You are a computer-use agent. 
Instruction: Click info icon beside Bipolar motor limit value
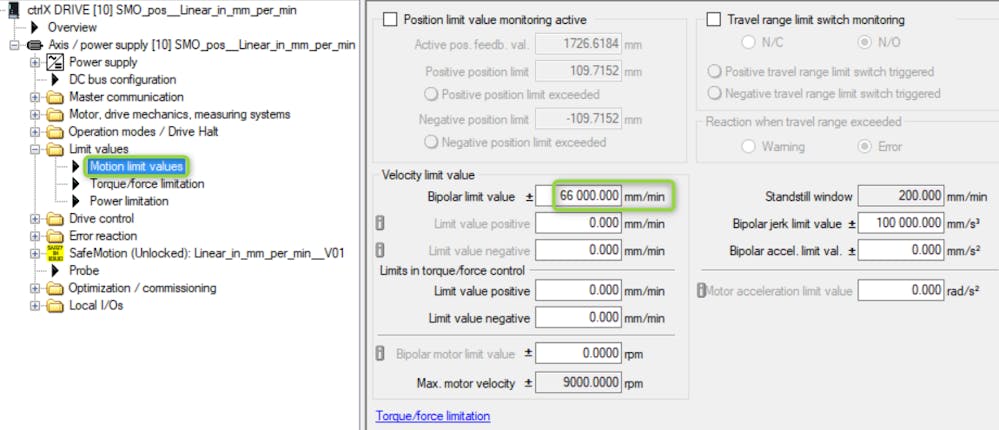(380, 353)
